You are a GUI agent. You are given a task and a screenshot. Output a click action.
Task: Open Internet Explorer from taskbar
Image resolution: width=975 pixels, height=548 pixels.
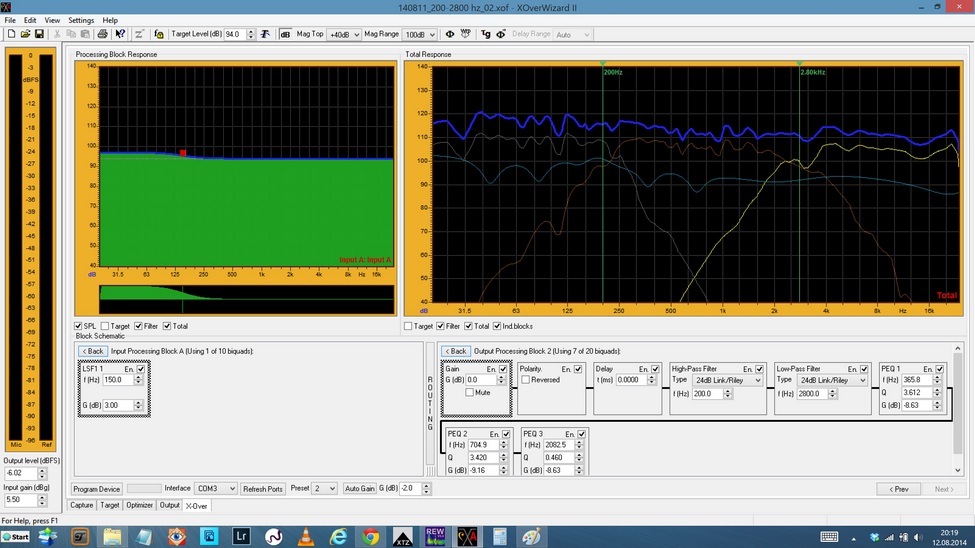coord(338,536)
